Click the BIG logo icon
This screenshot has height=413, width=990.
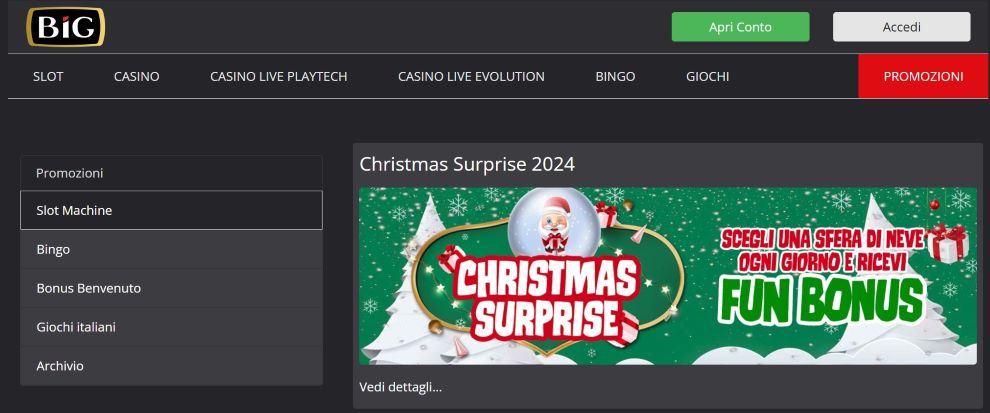(66, 27)
